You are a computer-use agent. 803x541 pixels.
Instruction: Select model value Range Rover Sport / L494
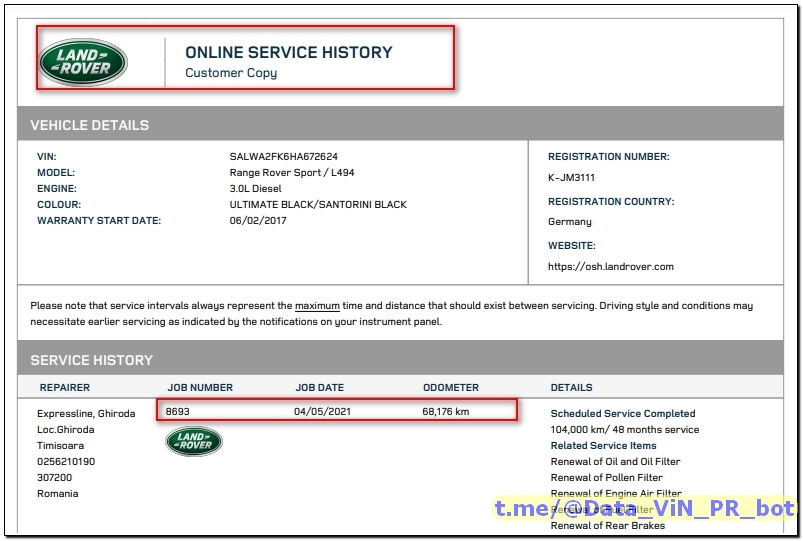[292, 172]
